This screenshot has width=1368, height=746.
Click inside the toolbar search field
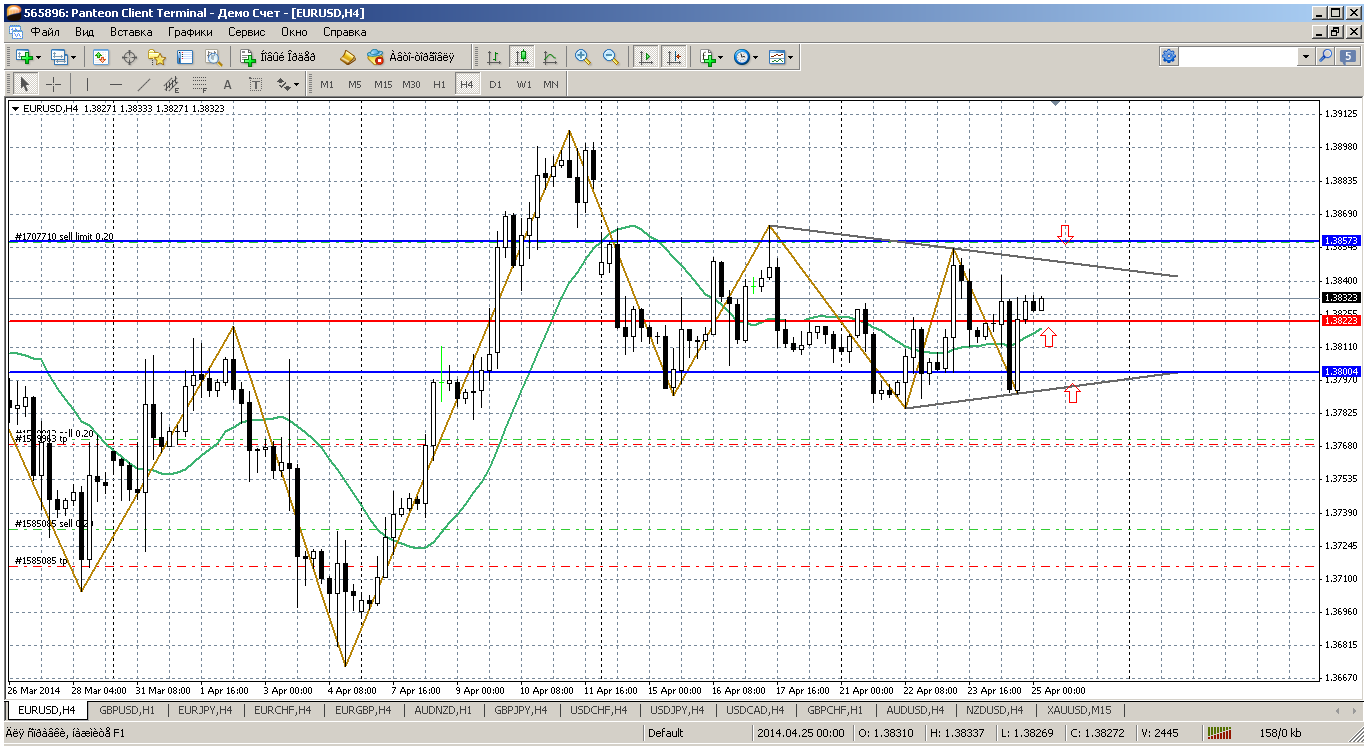[x=1239, y=57]
